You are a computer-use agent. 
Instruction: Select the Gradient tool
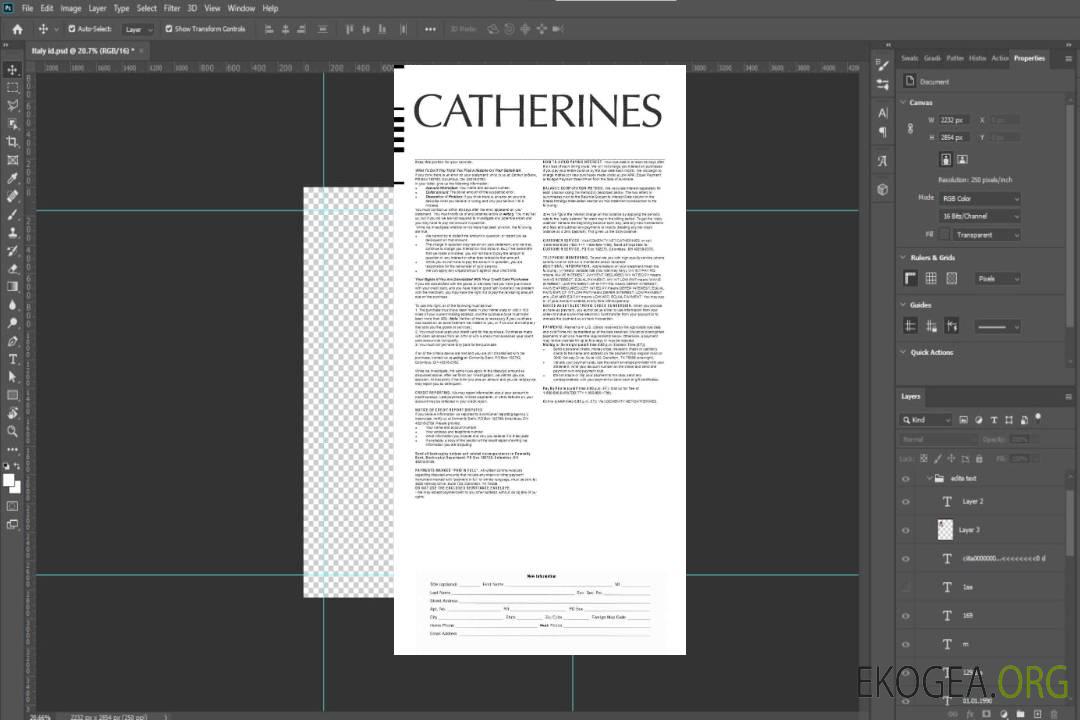pyautogui.click(x=12, y=287)
